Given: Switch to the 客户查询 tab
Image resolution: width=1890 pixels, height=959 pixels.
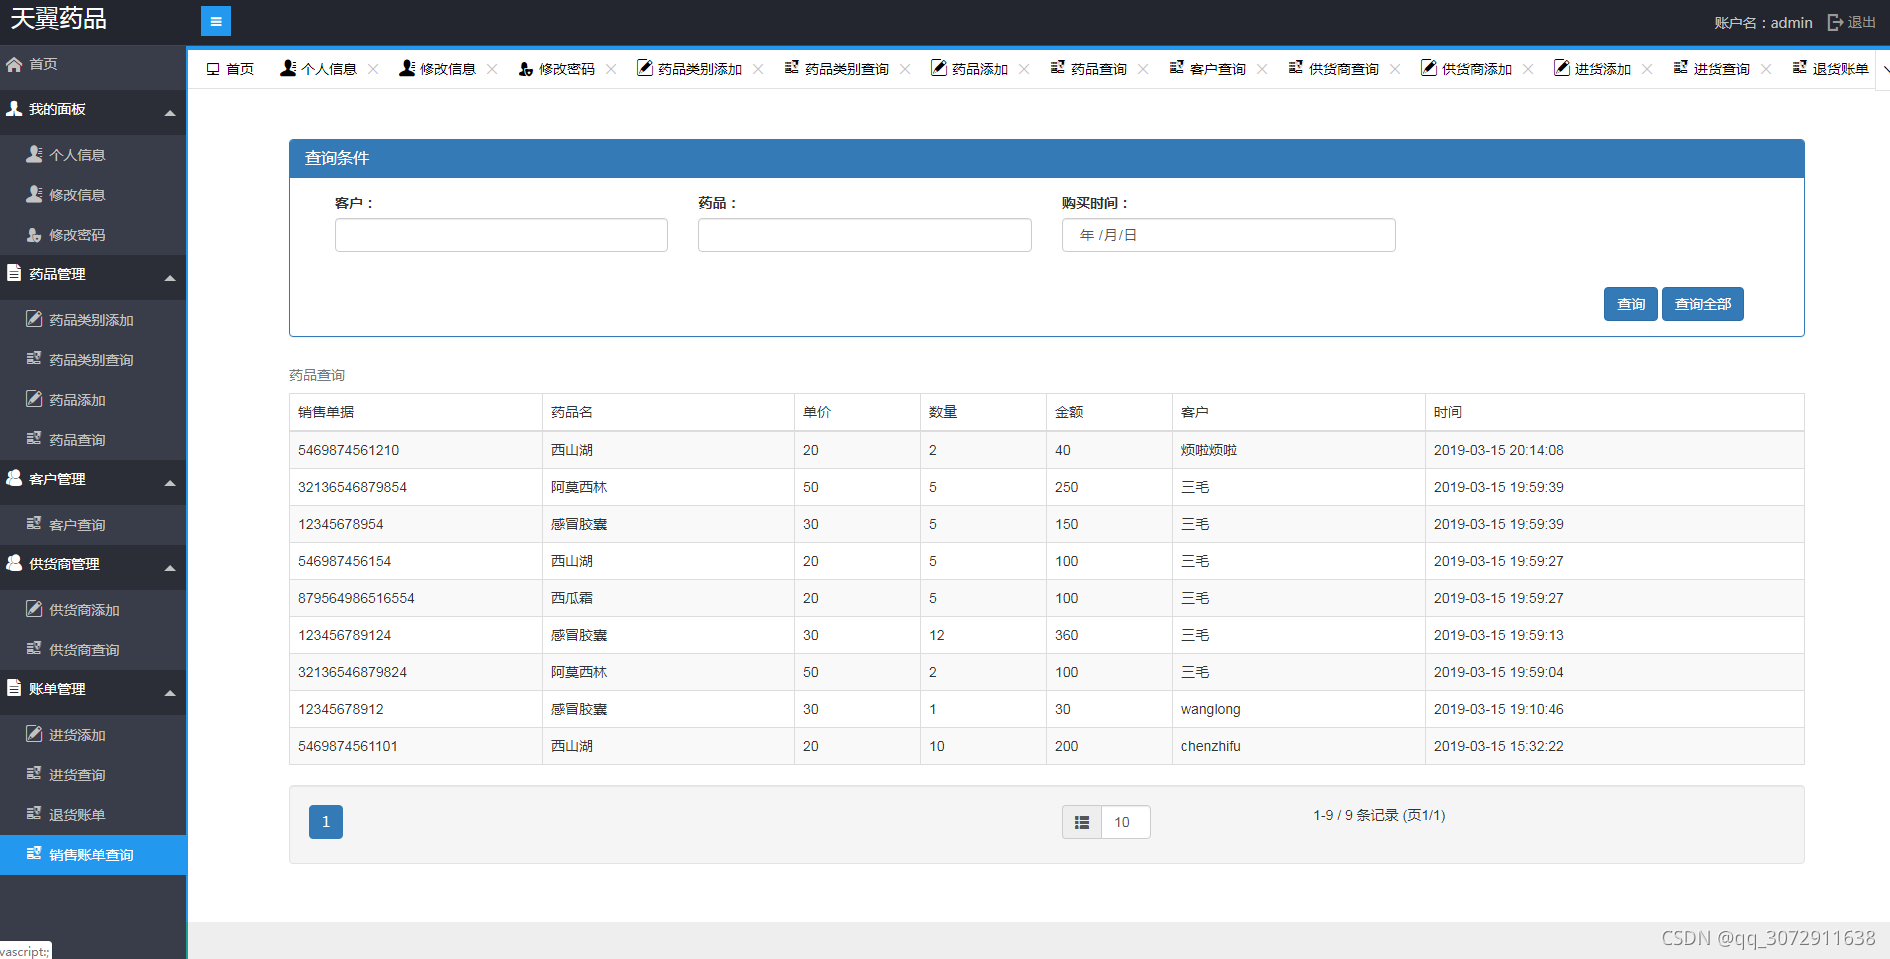Looking at the screenshot, I should [x=1208, y=69].
